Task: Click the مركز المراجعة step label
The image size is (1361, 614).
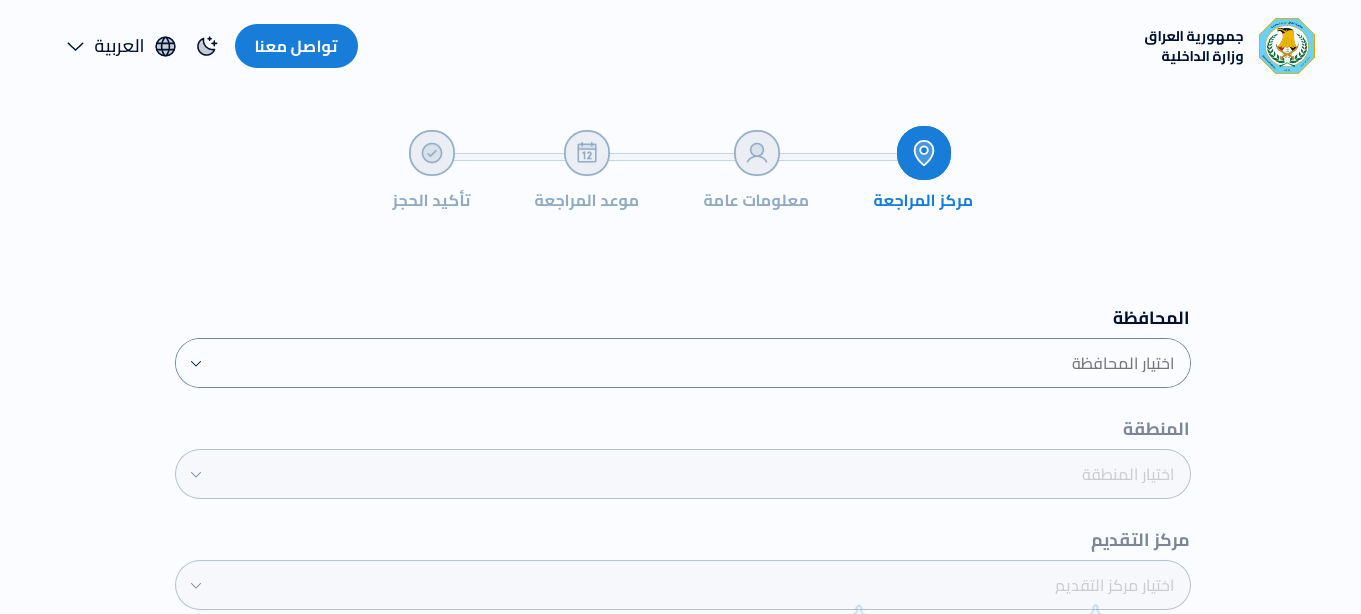Action: coord(923,200)
